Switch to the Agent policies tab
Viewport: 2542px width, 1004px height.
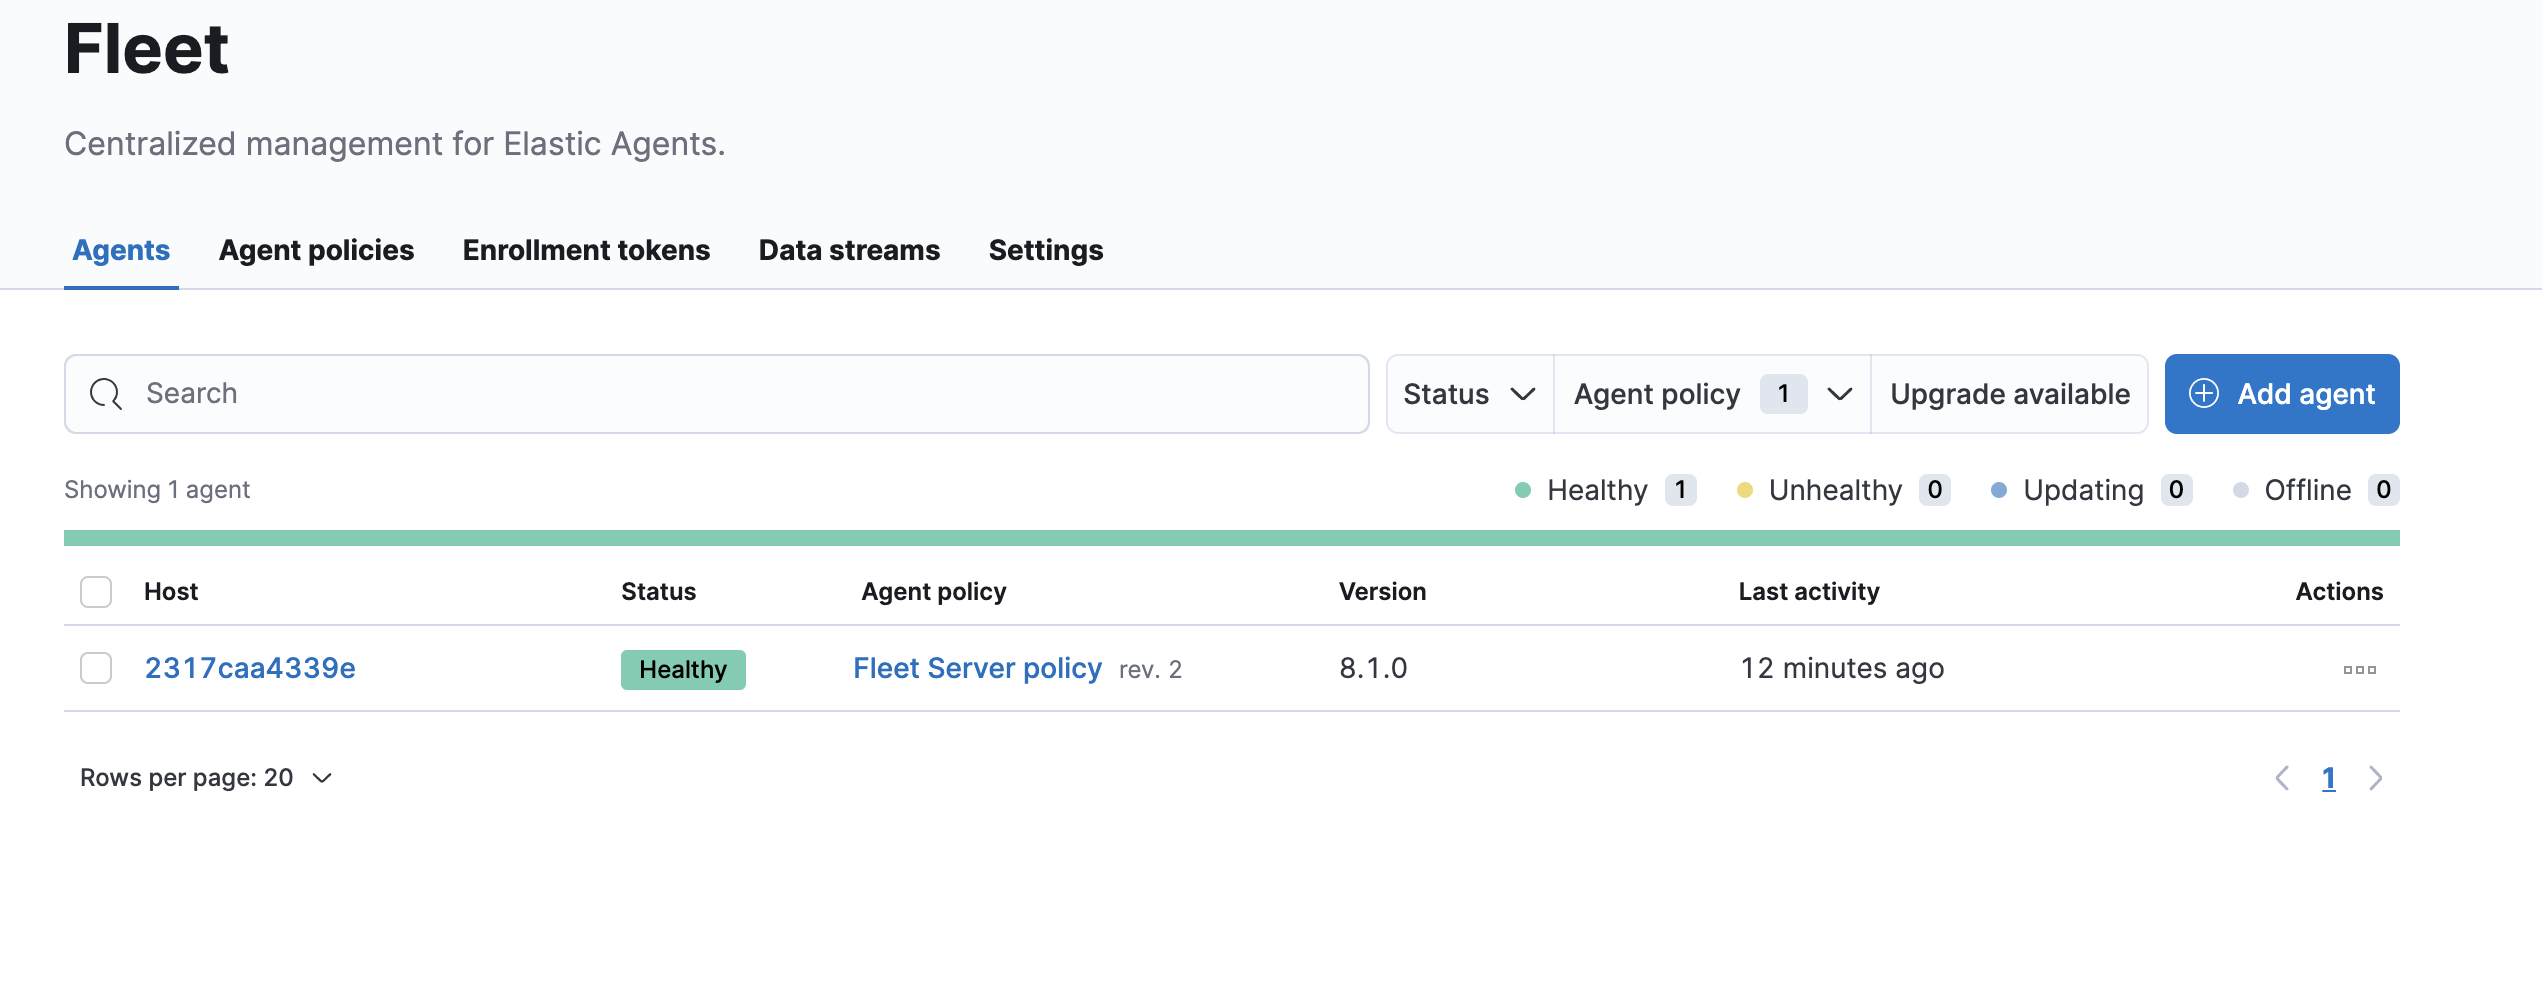(316, 250)
